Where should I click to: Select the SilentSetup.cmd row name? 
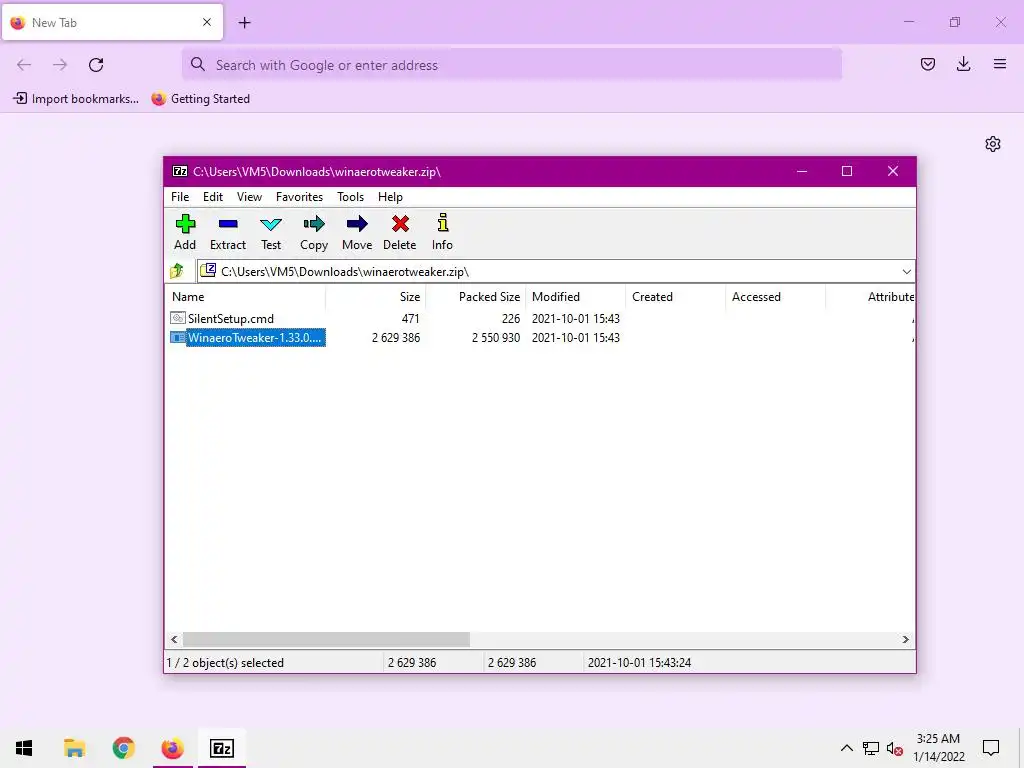click(x=231, y=319)
